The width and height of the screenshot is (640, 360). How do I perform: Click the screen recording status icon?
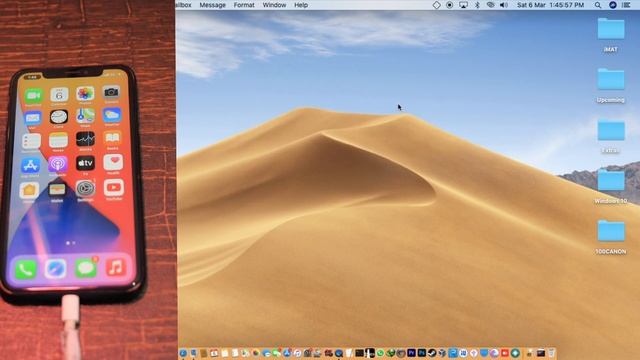[449, 5]
